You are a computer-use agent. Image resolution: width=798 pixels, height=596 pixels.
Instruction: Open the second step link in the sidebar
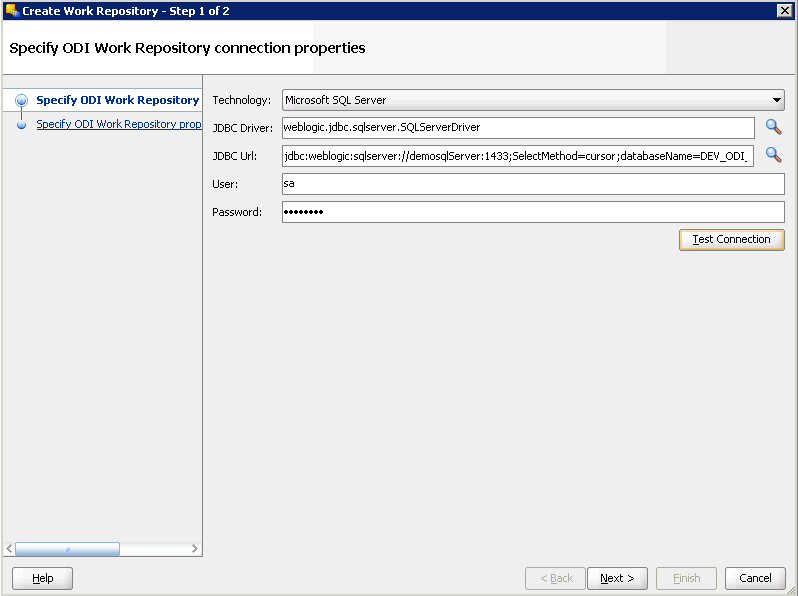(x=119, y=125)
